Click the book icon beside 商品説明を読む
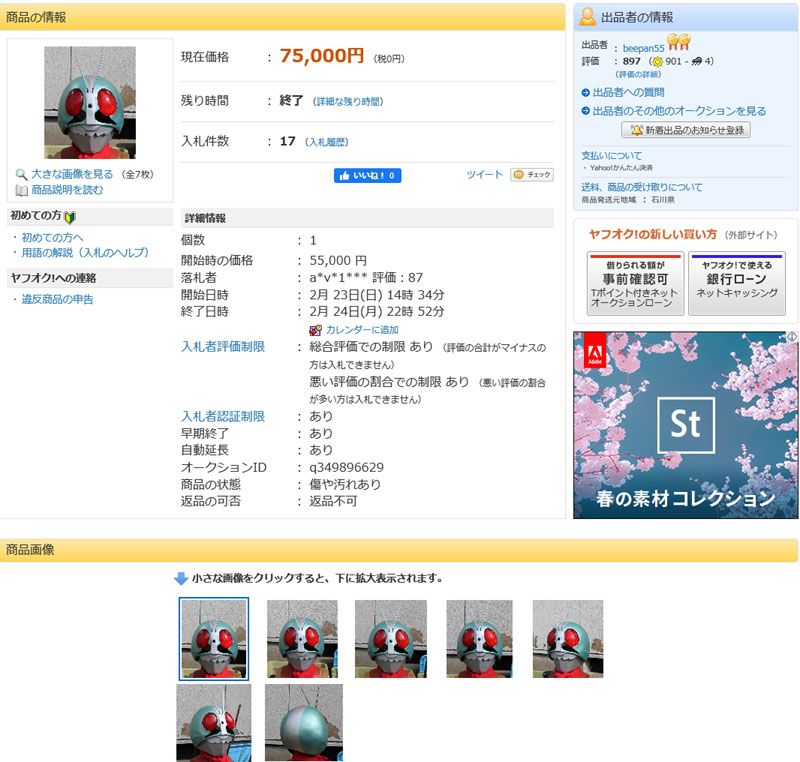Image resolution: width=800 pixels, height=762 pixels. pyautogui.click(x=21, y=190)
